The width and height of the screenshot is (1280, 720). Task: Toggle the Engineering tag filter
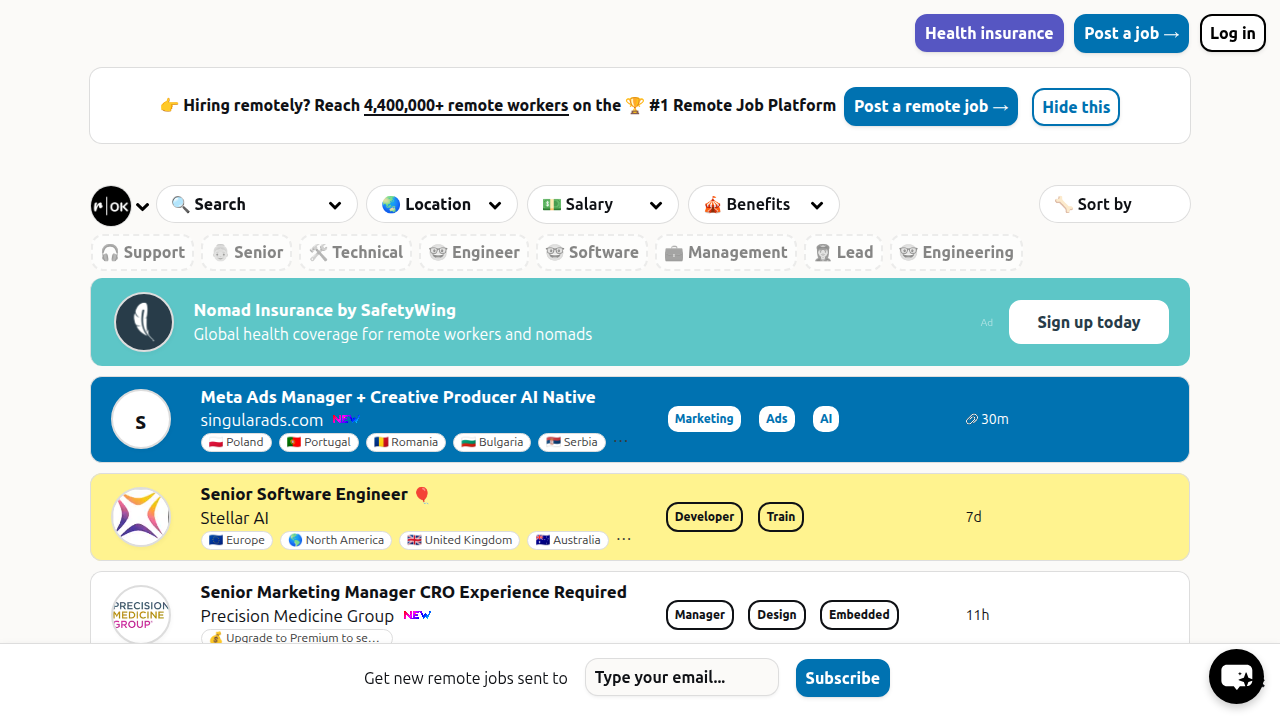tap(957, 252)
